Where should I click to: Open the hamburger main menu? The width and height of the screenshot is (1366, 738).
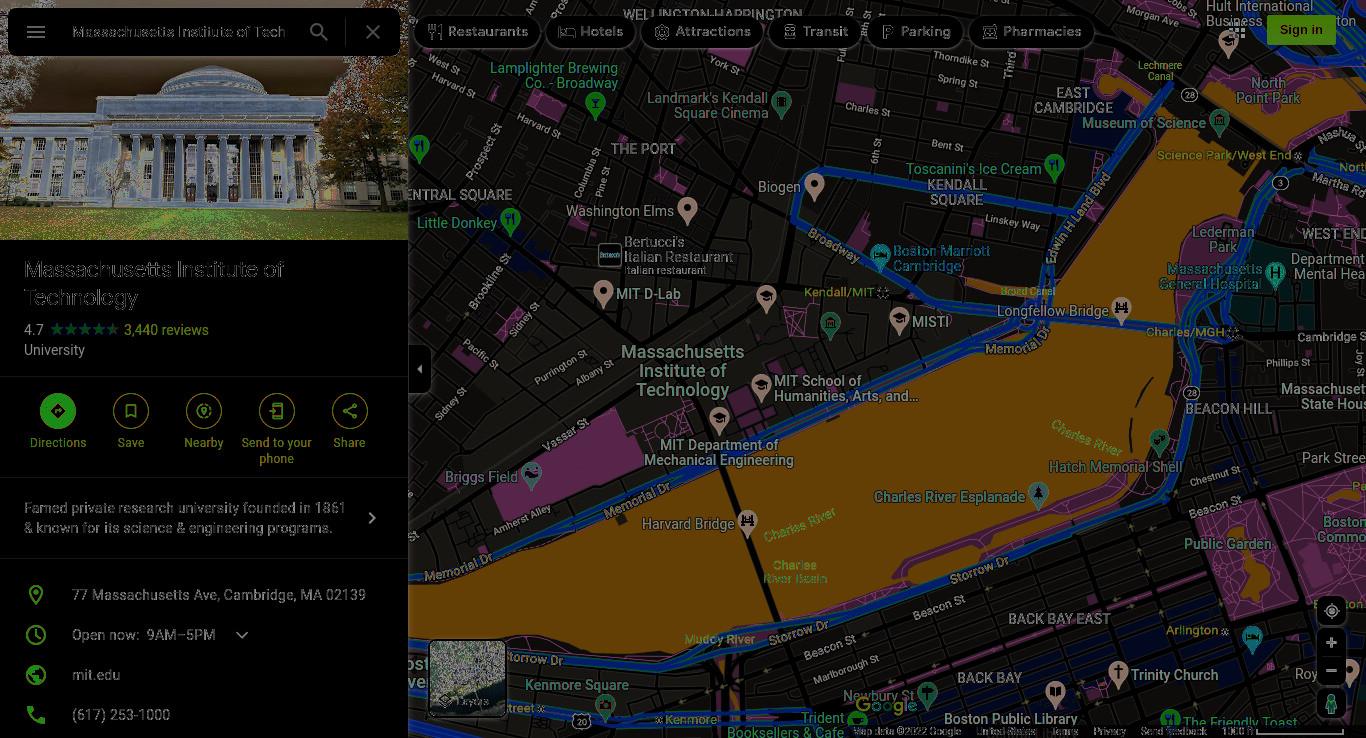tap(36, 32)
